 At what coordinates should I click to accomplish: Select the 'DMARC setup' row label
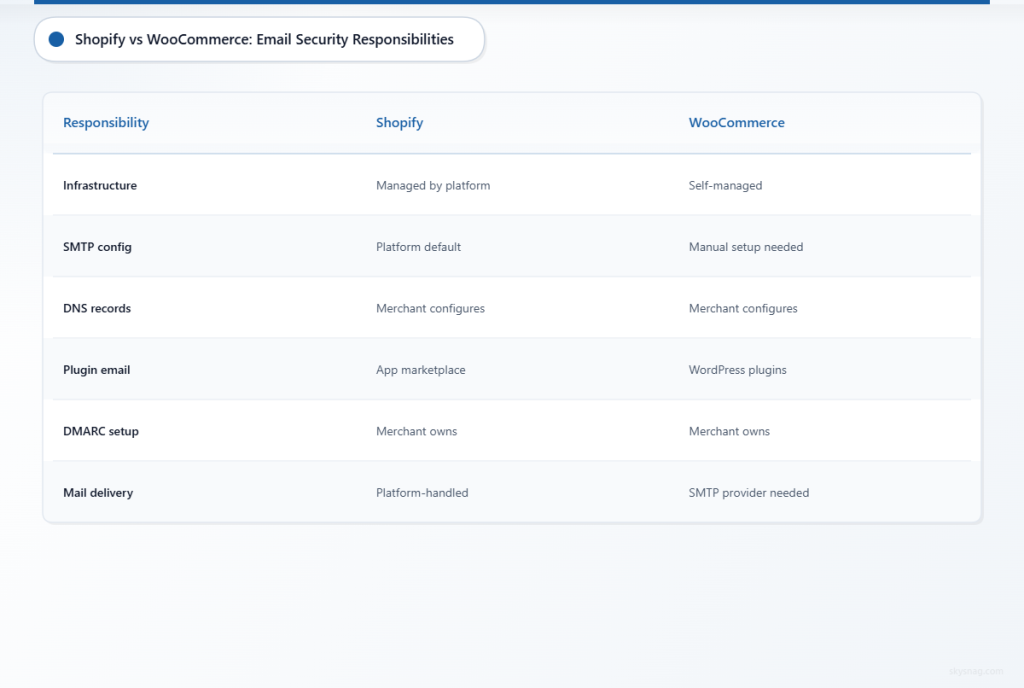(101, 431)
